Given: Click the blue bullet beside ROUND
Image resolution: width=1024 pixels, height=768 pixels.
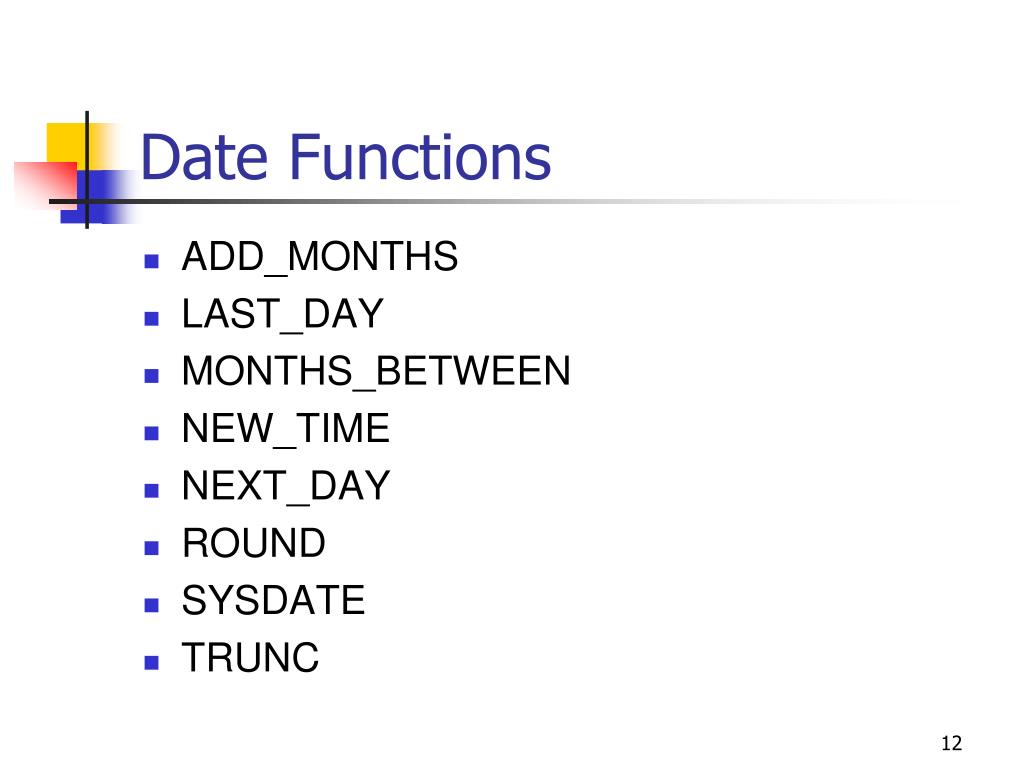Looking at the screenshot, I should point(152,548).
